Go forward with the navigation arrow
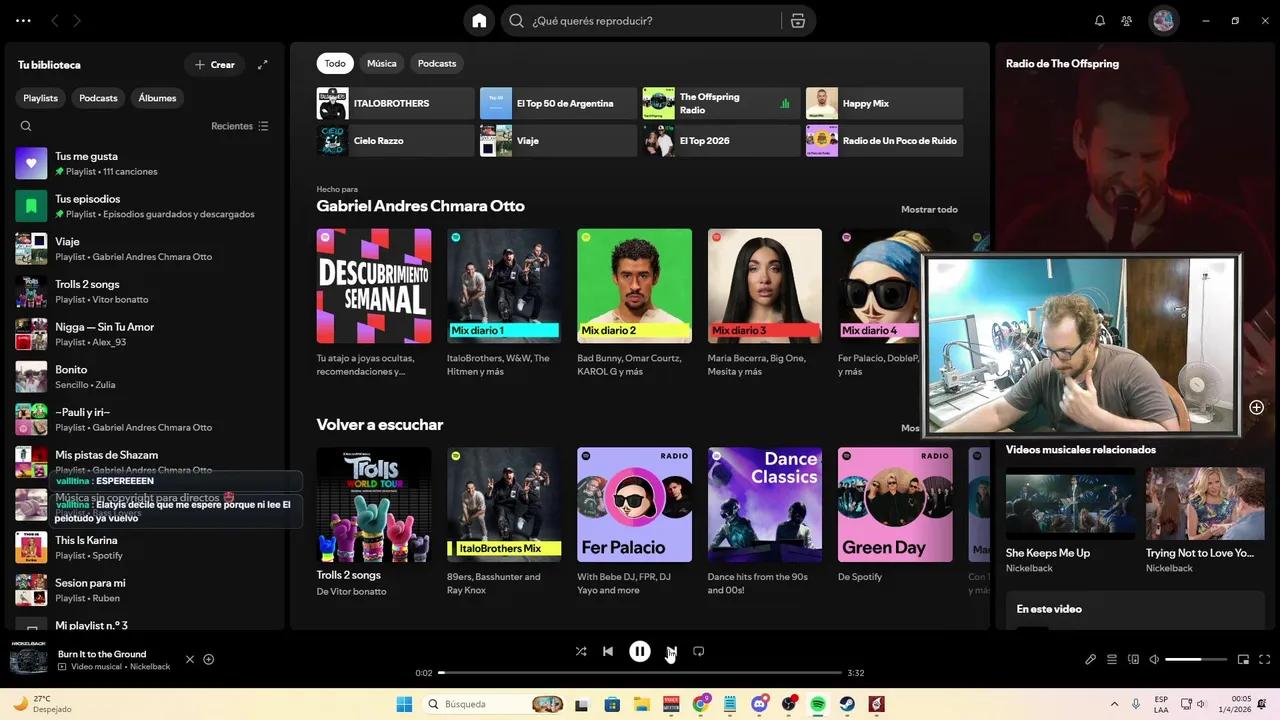 77,21
